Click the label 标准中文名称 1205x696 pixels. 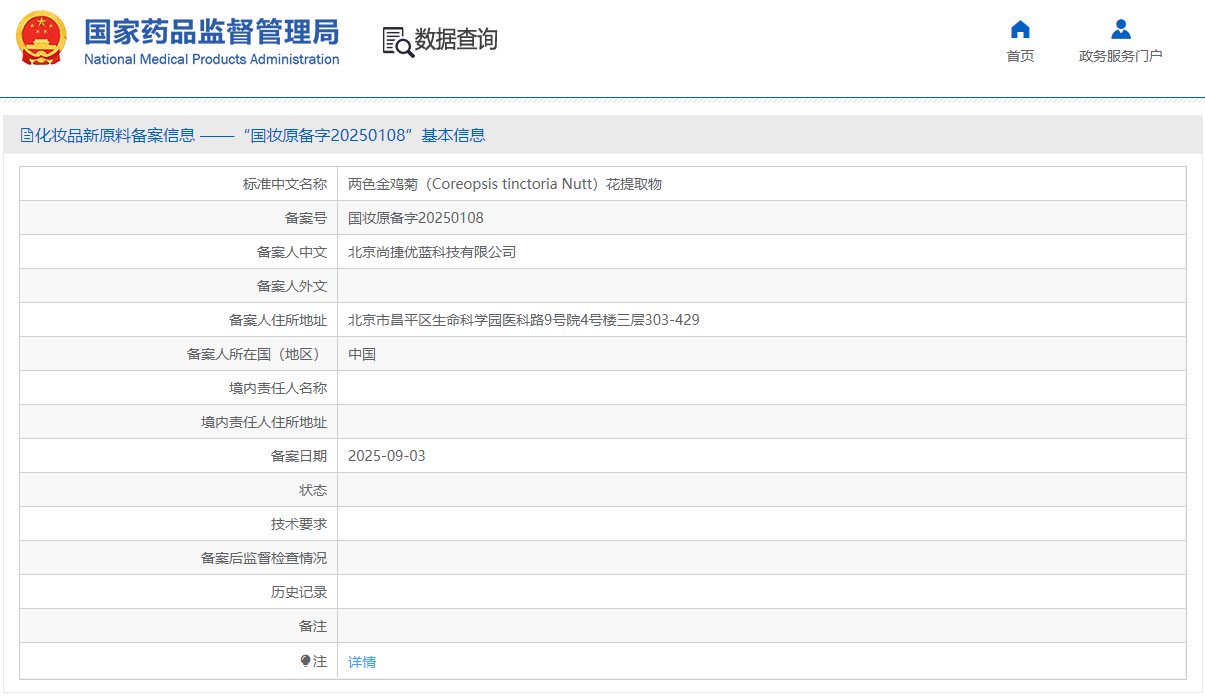(285, 184)
